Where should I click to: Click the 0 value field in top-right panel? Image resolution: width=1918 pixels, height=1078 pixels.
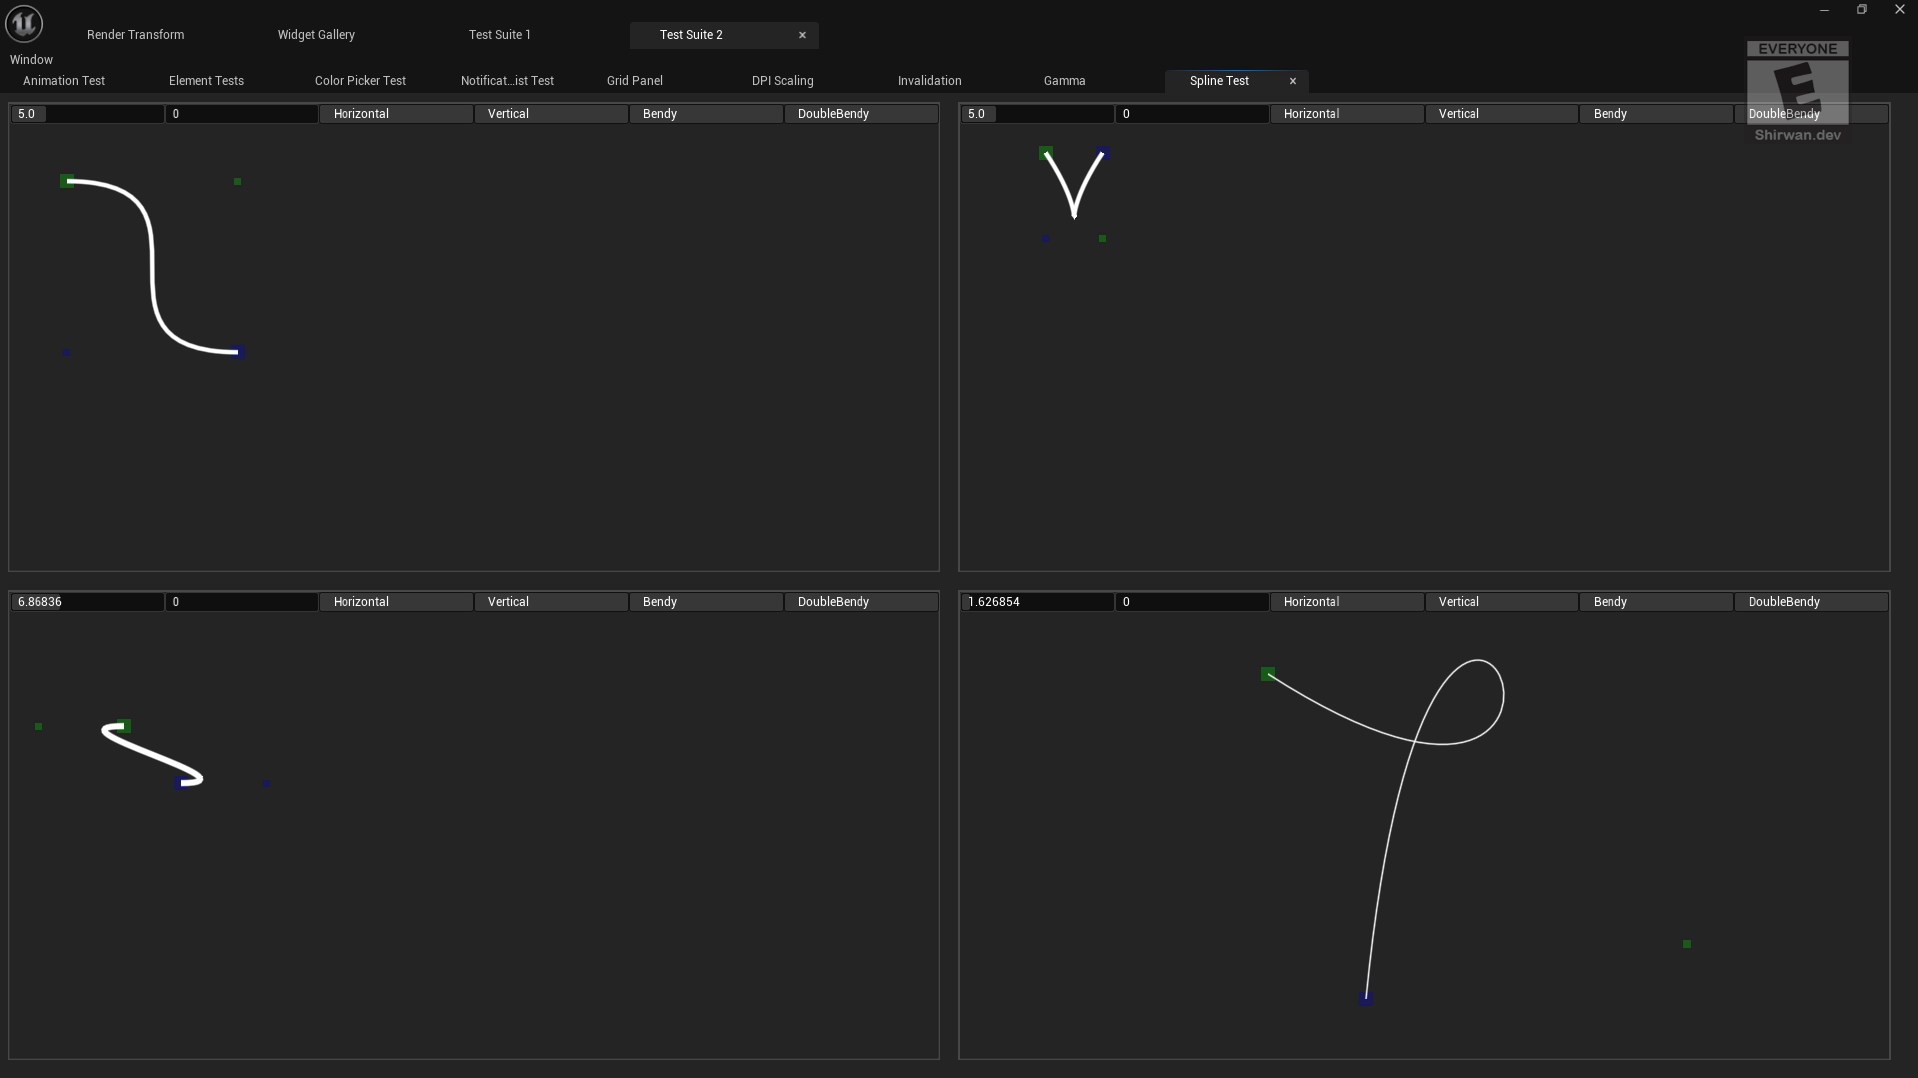pyautogui.click(x=1193, y=114)
